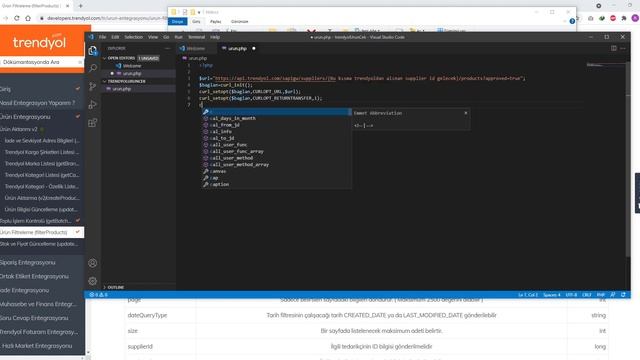
Task: Click the errors and warnings status bar indicator
Action: pos(98,294)
